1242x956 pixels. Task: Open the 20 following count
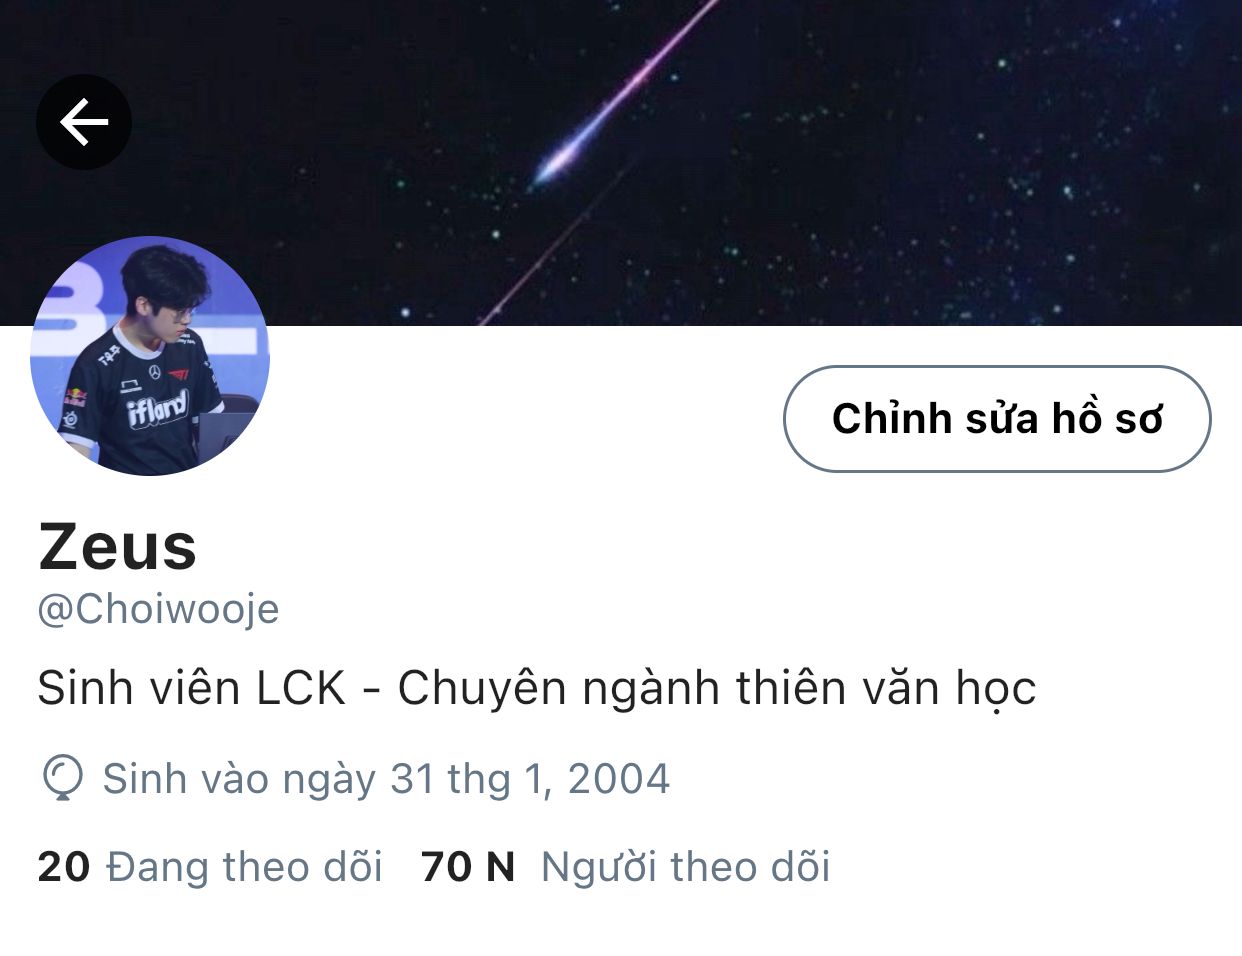pos(64,867)
